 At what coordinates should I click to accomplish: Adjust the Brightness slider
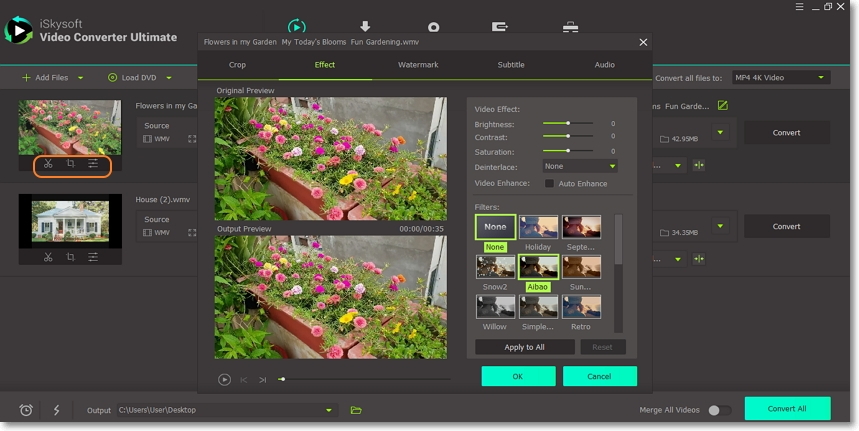568,123
